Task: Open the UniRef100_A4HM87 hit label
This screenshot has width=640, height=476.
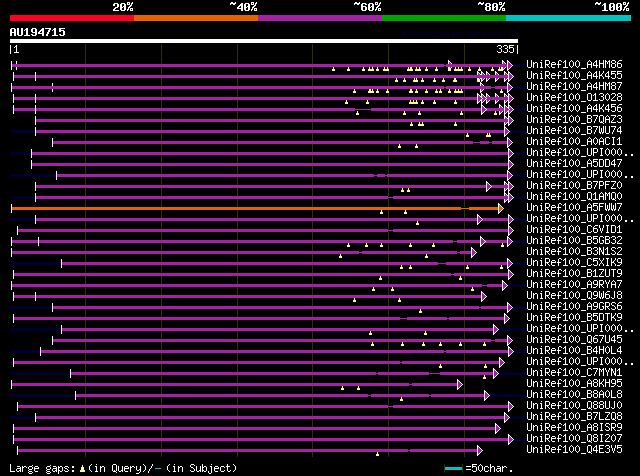Action: pos(574,86)
